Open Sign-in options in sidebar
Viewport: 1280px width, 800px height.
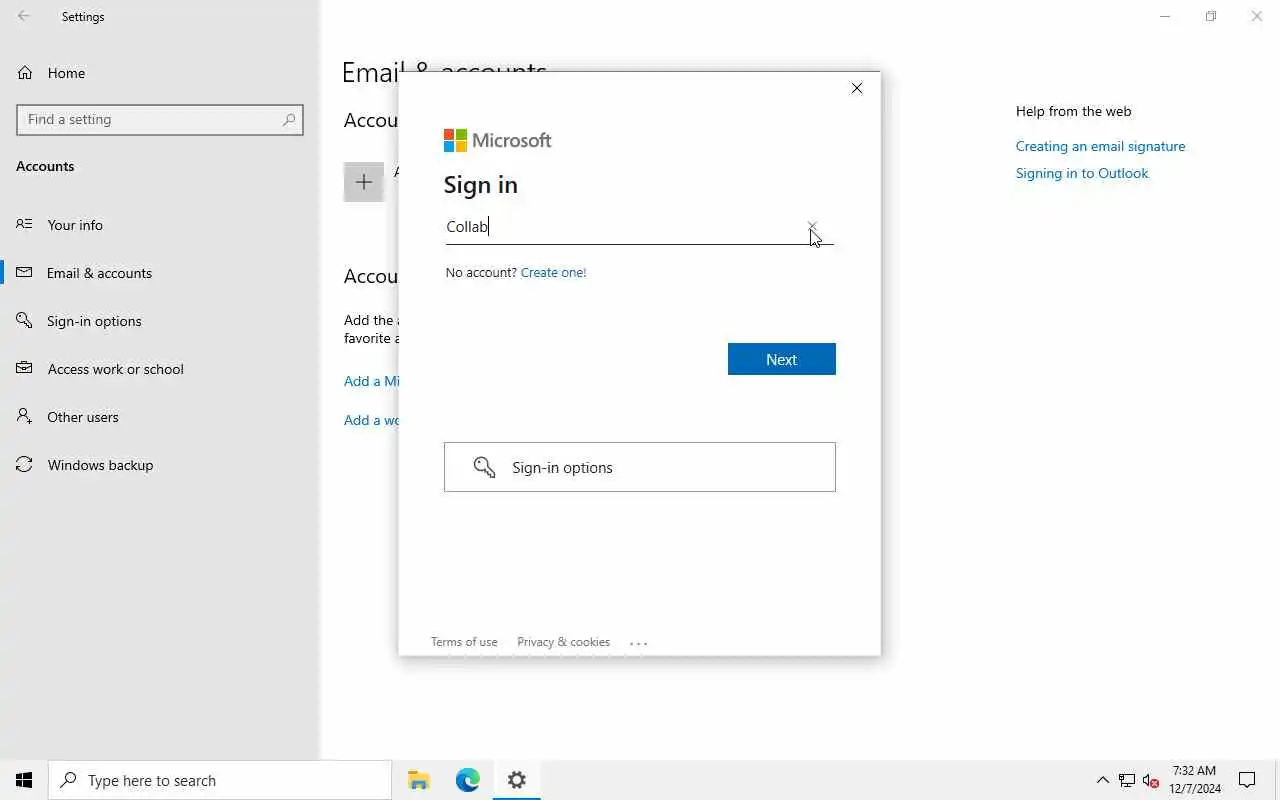160,321
